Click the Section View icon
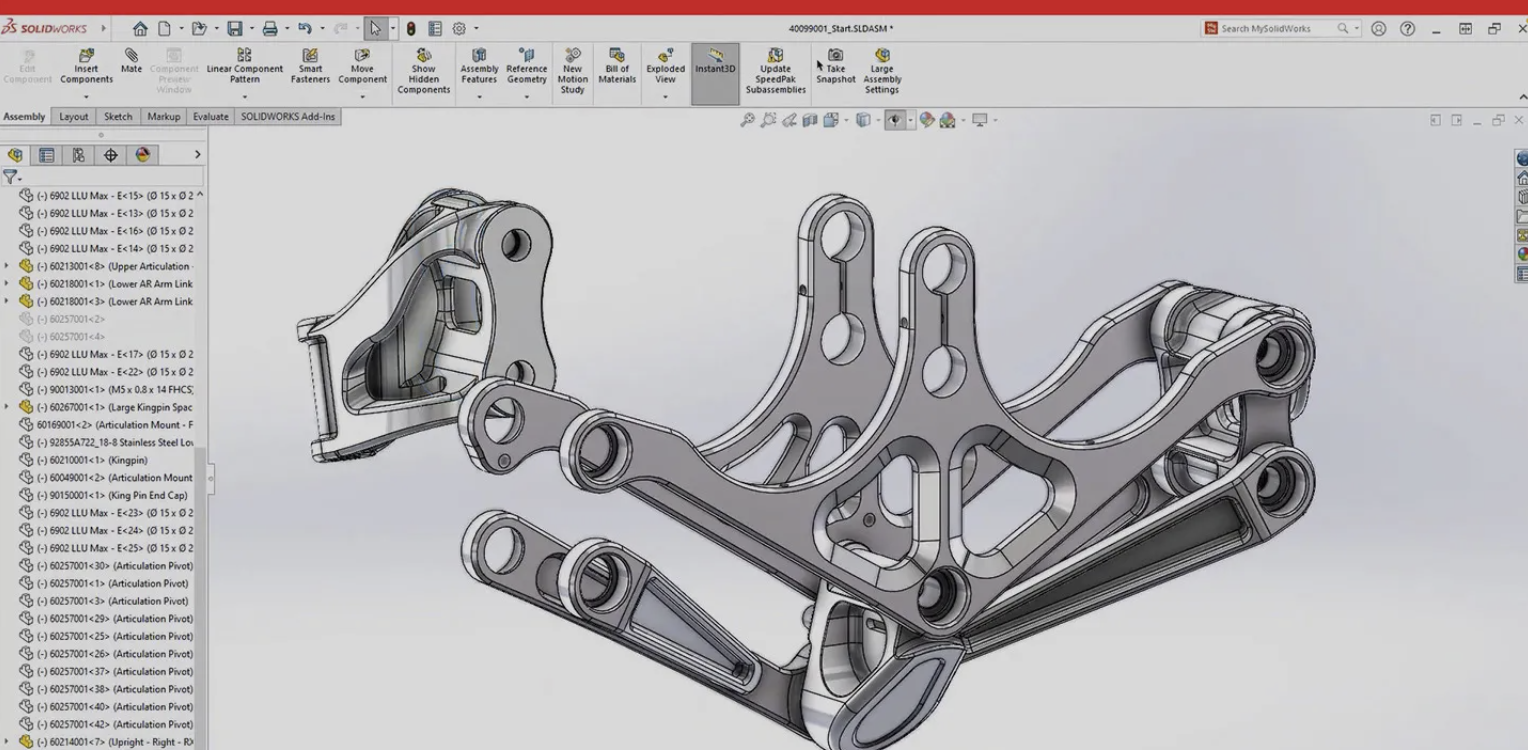This screenshot has width=1528, height=750. point(809,119)
